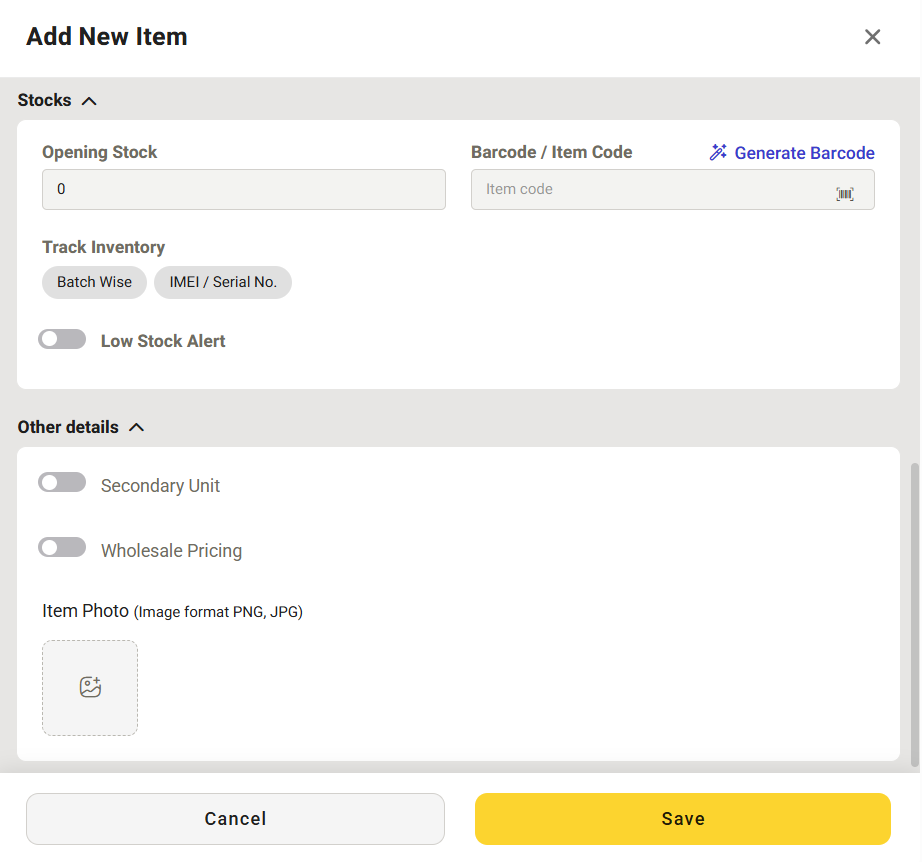
Task: Focus the Opening Stock input field
Action: pos(243,189)
